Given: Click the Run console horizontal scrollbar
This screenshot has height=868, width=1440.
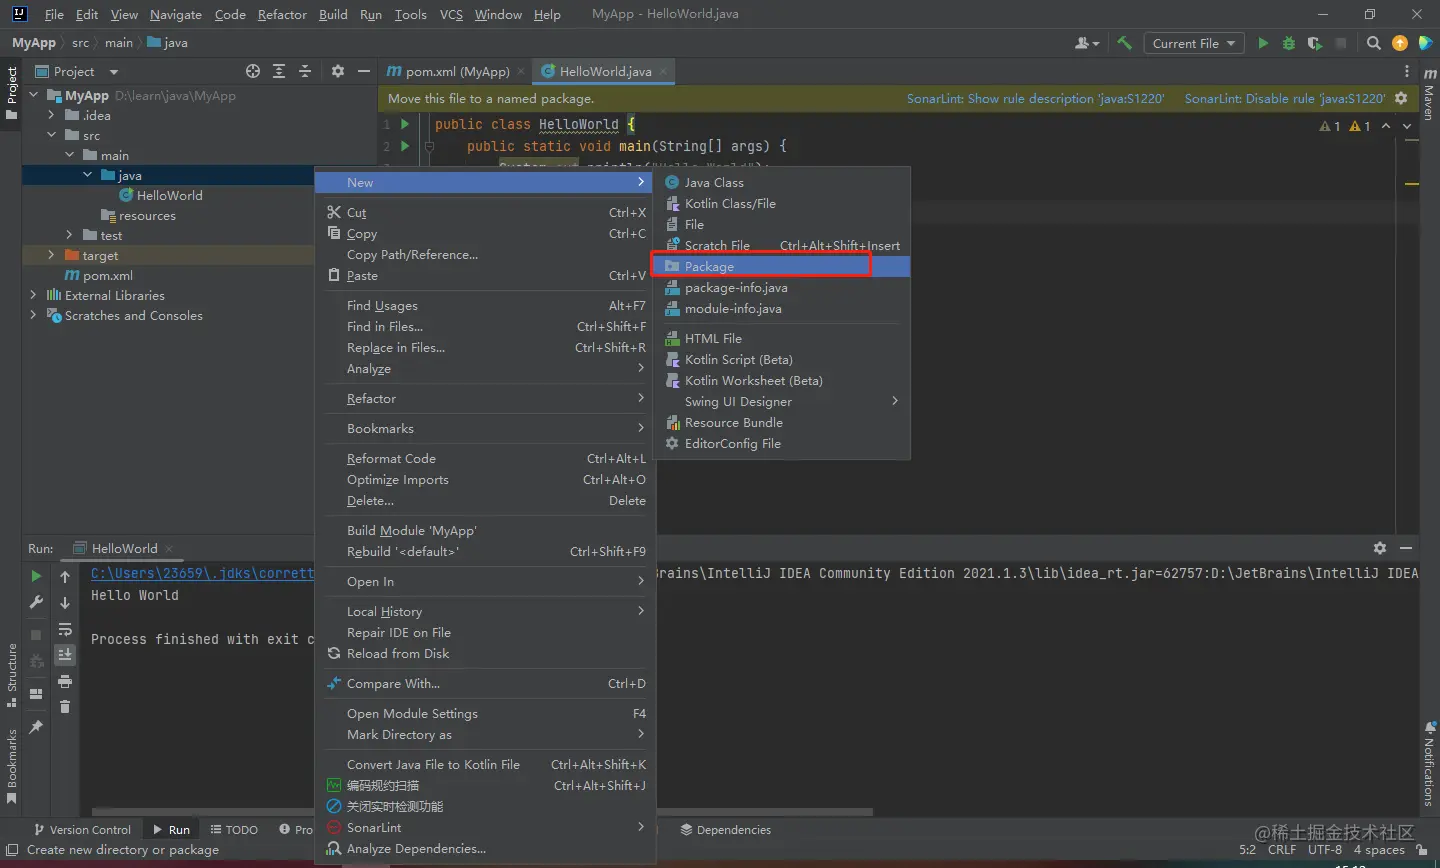Looking at the screenshot, I should [x=482, y=812].
